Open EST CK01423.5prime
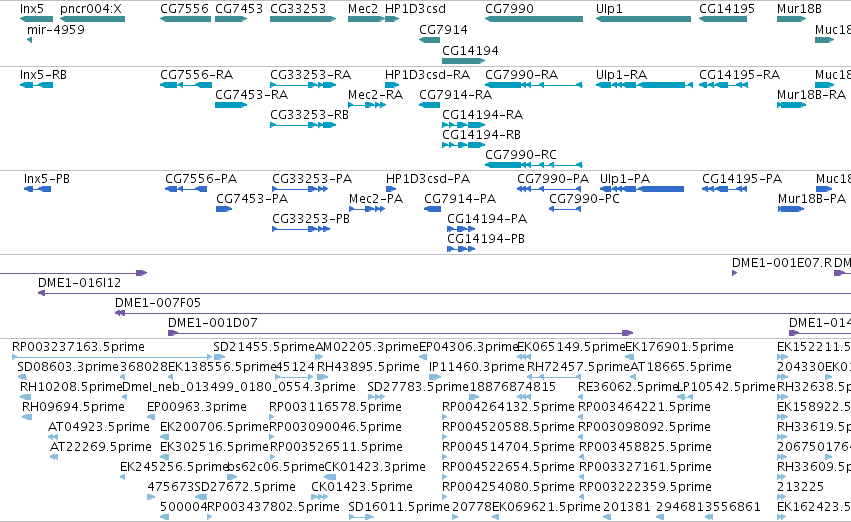The image size is (851, 522). pyautogui.click(x=362, y=487)
